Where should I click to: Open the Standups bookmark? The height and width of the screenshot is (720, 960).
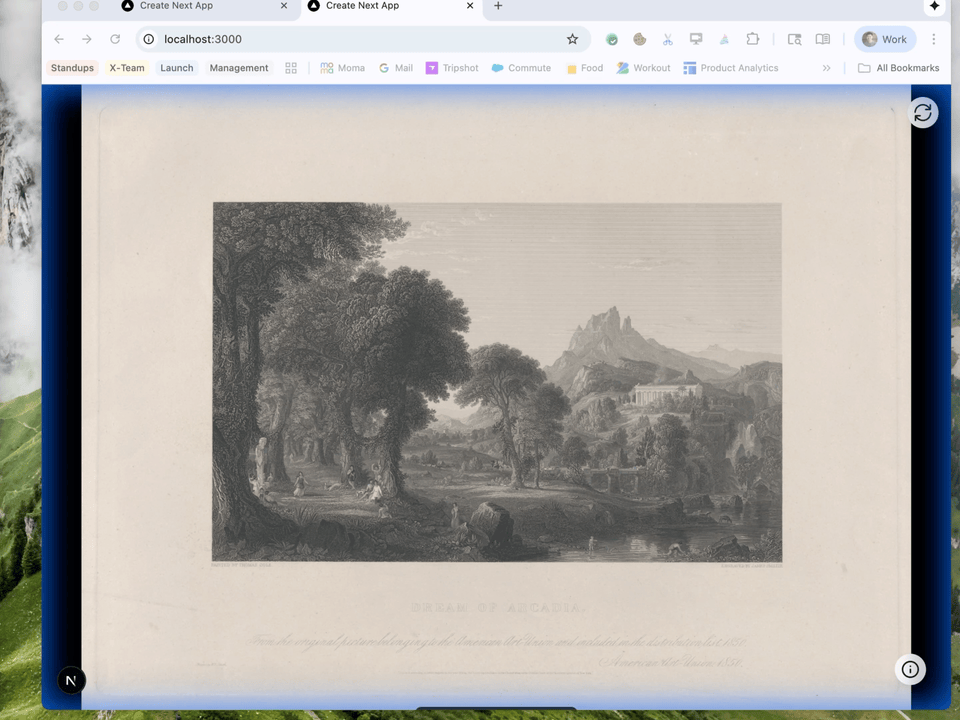(72, 68)
